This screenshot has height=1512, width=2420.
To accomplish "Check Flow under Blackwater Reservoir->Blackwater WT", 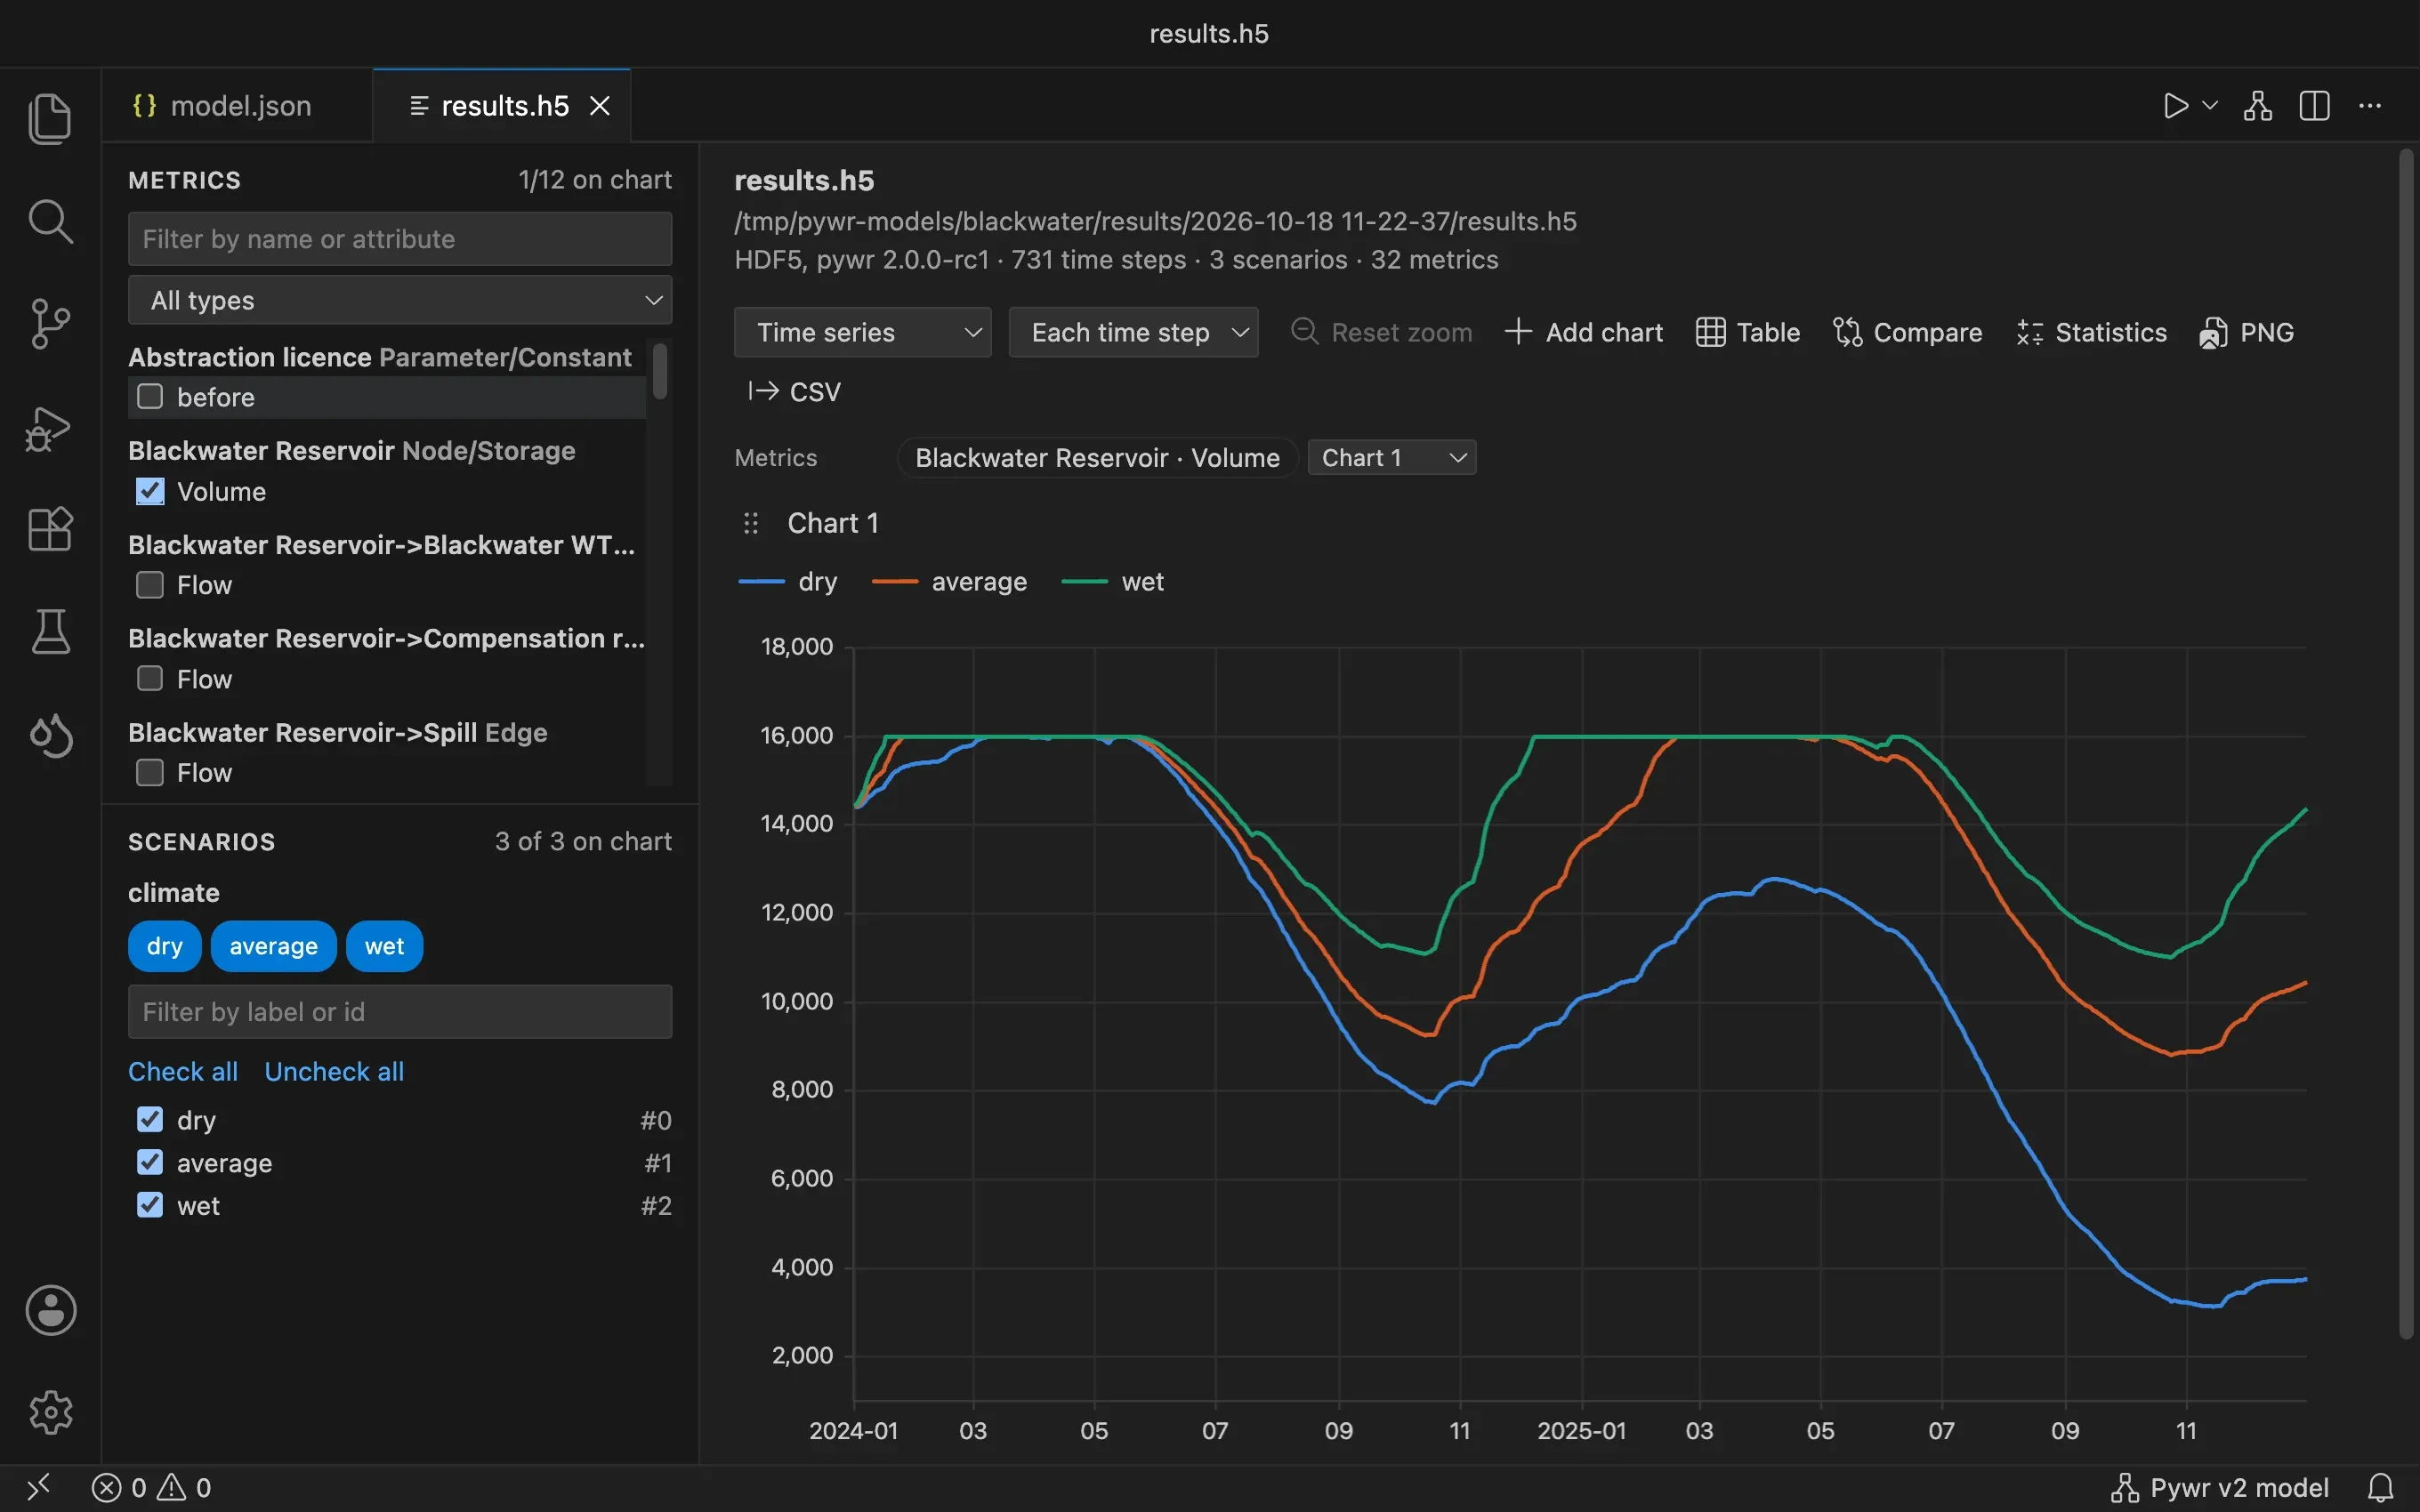I will 150,585.
